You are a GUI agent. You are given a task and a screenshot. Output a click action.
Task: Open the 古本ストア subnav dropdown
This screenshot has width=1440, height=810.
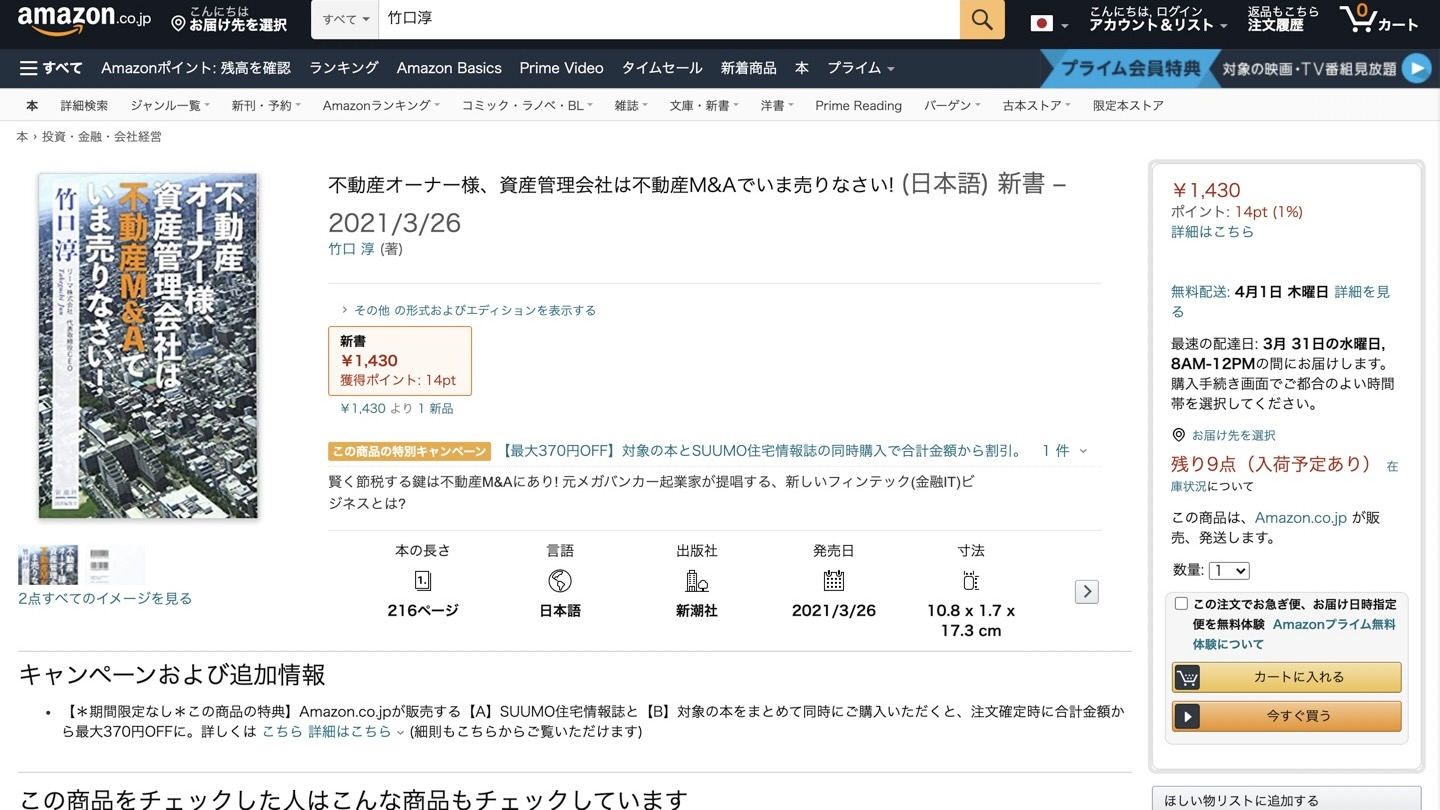[1037, 106]
